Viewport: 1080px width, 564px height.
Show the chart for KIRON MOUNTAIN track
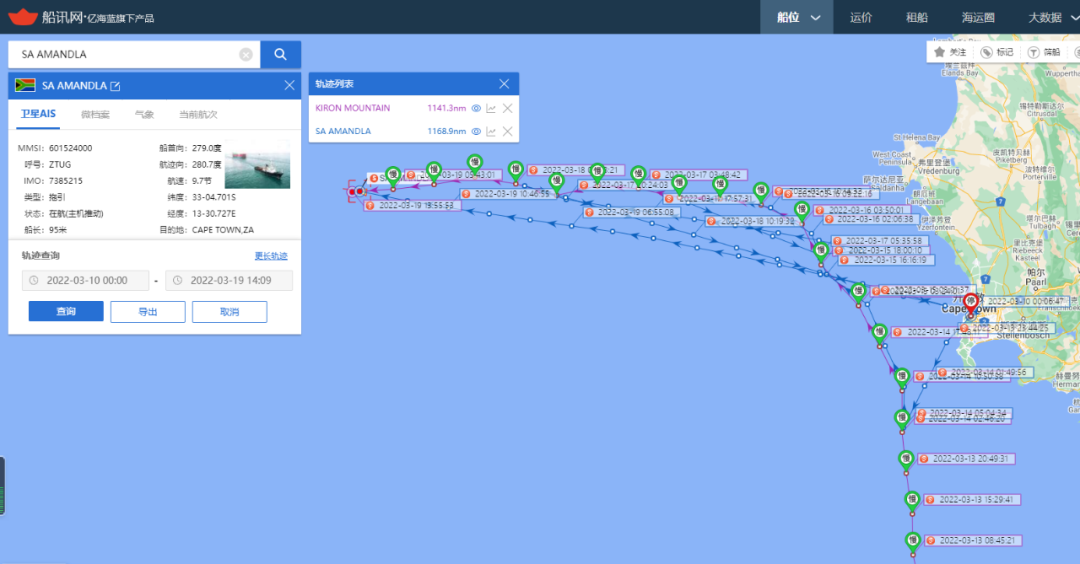tap(492, 108)
